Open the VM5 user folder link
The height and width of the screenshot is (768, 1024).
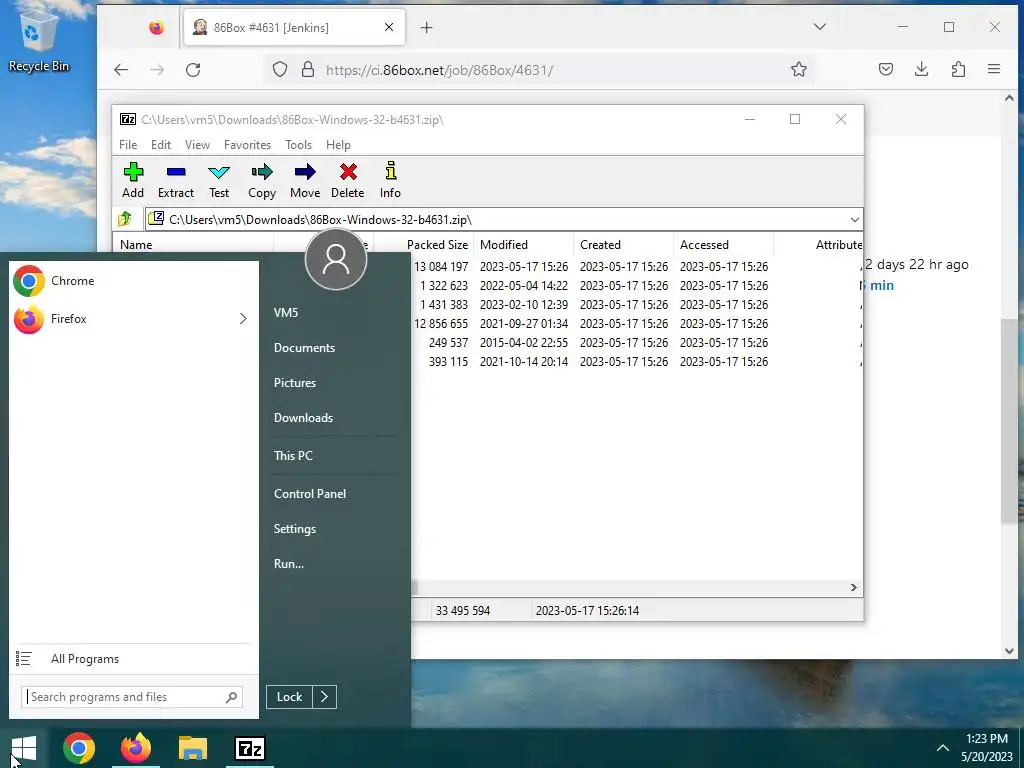point(286,313)
